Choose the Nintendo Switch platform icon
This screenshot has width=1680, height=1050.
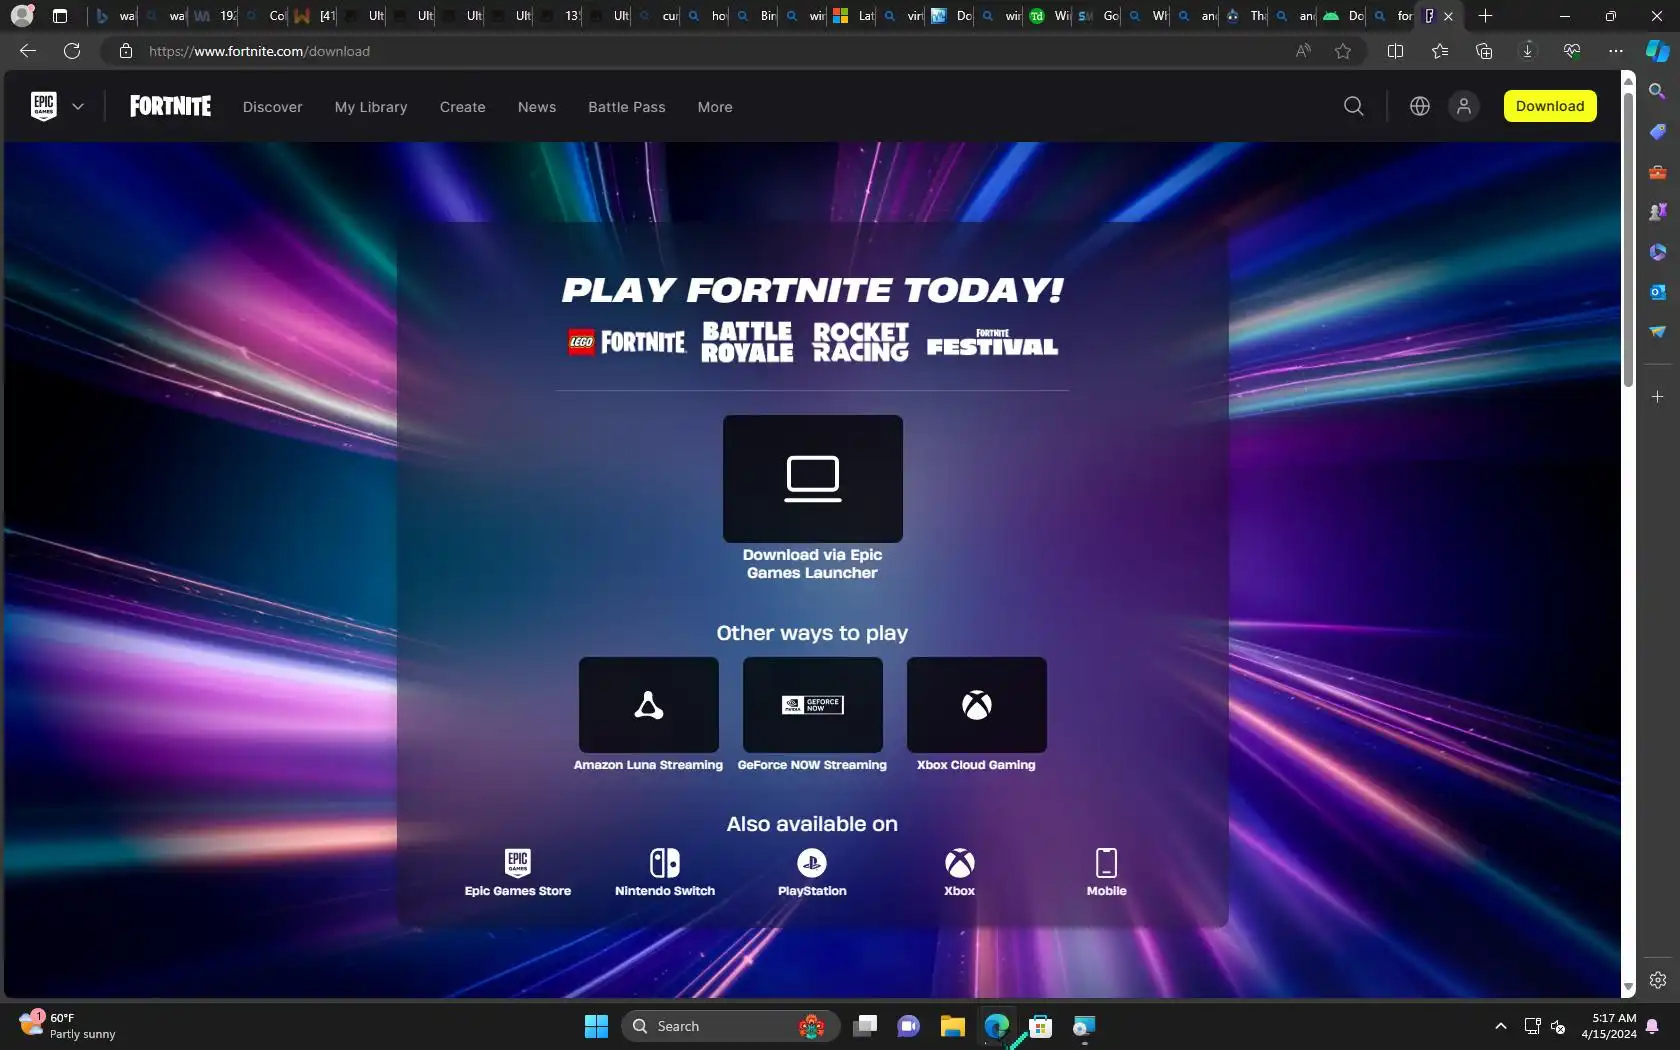[665, 862]
